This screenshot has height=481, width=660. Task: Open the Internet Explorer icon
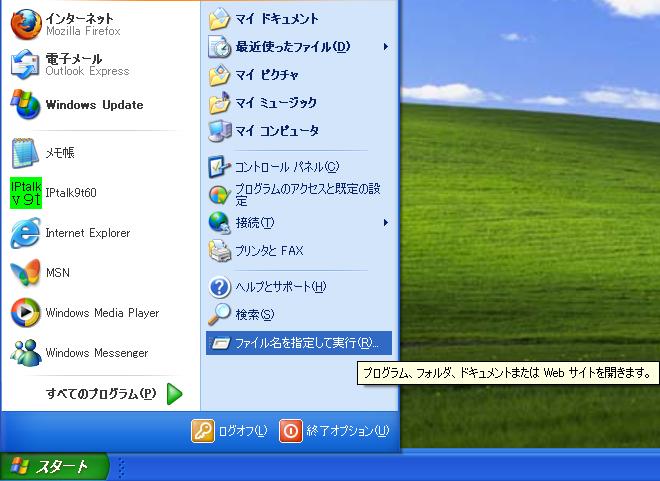pyautogui.click(x=25, y=233)
